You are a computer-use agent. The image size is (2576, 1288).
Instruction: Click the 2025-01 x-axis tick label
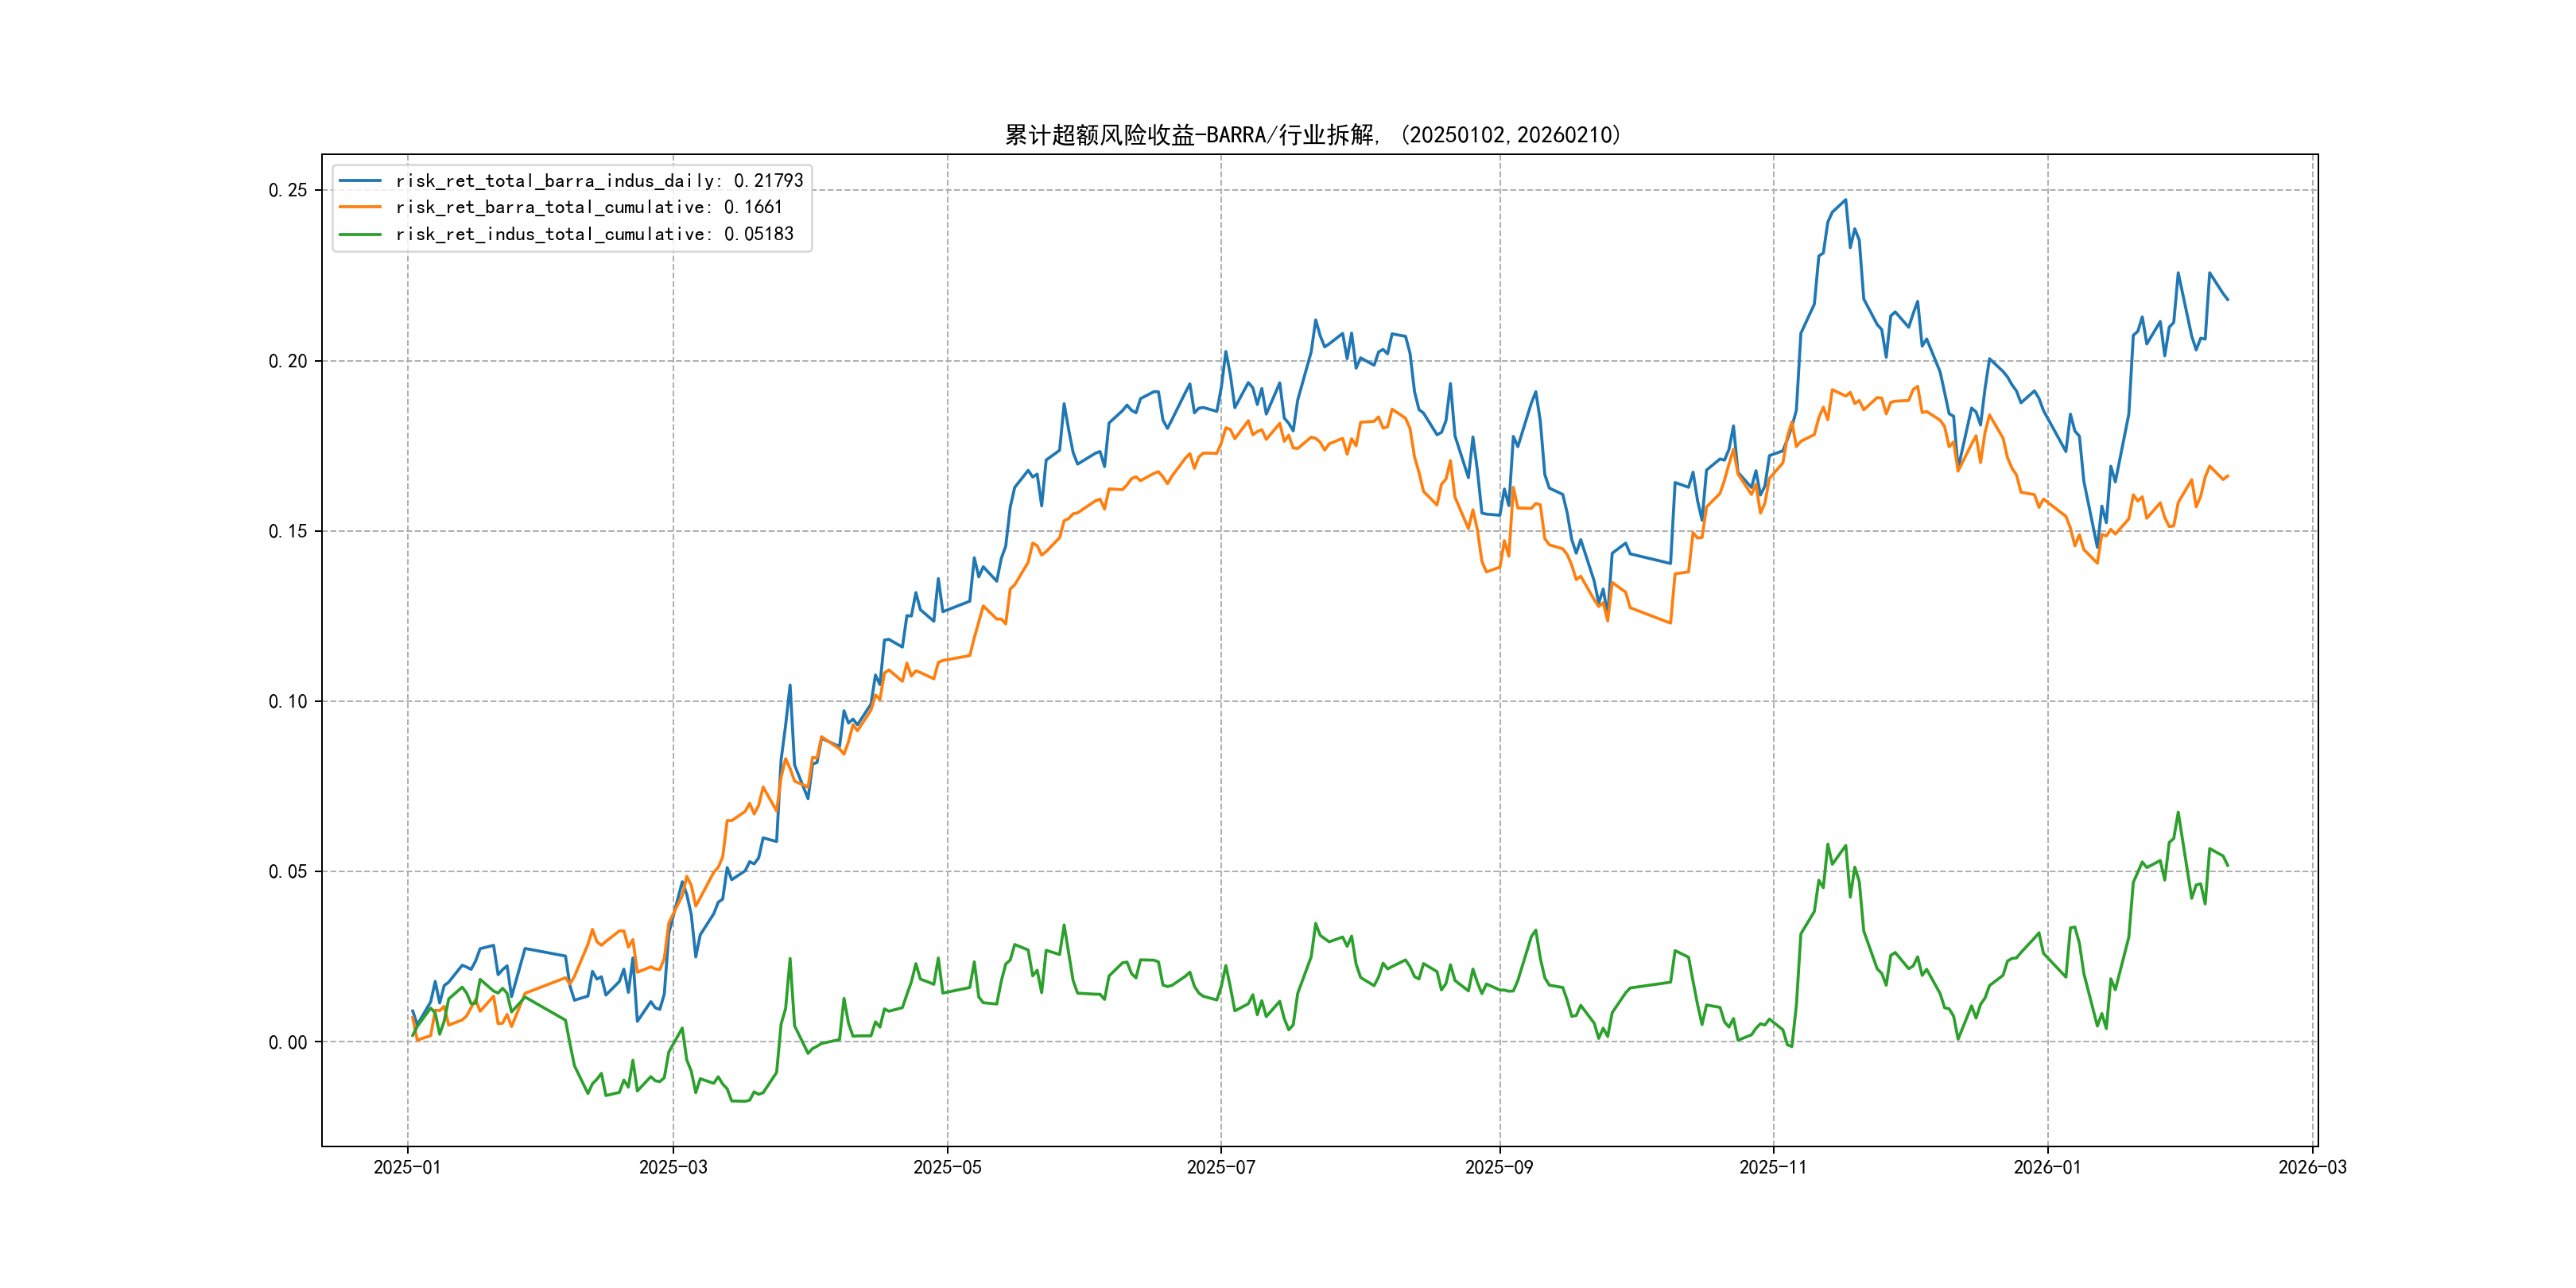407,1167
